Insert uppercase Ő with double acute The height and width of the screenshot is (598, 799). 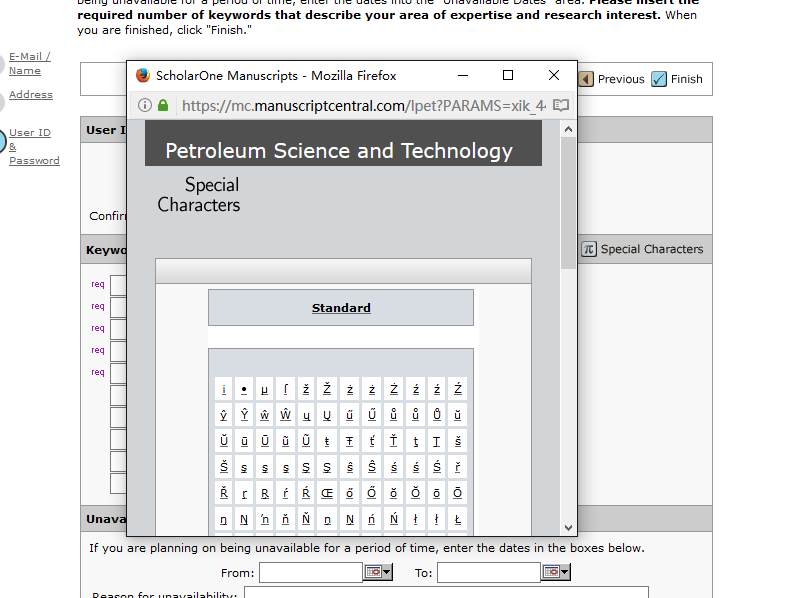[372, 493]
